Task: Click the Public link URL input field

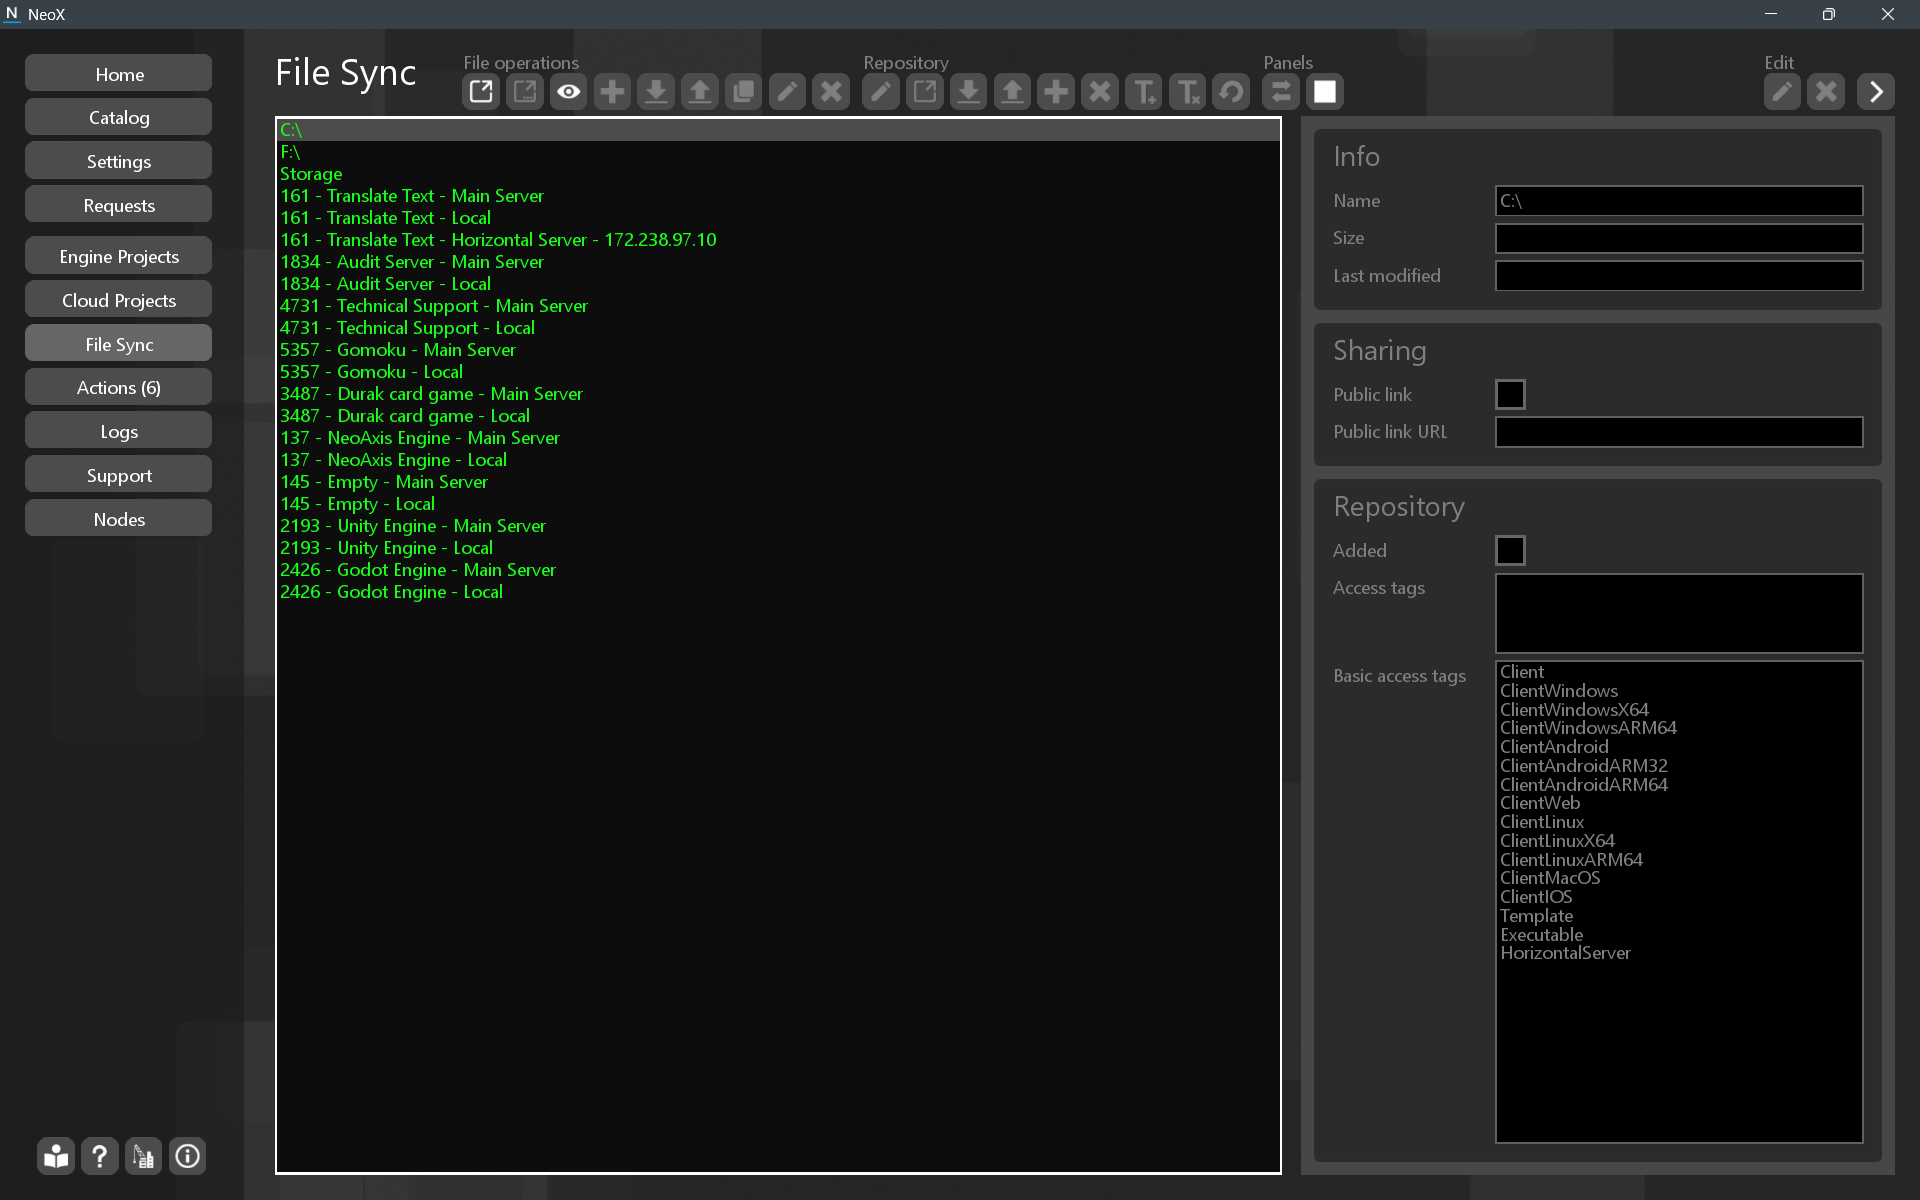Action: (x=1678, y=432)
